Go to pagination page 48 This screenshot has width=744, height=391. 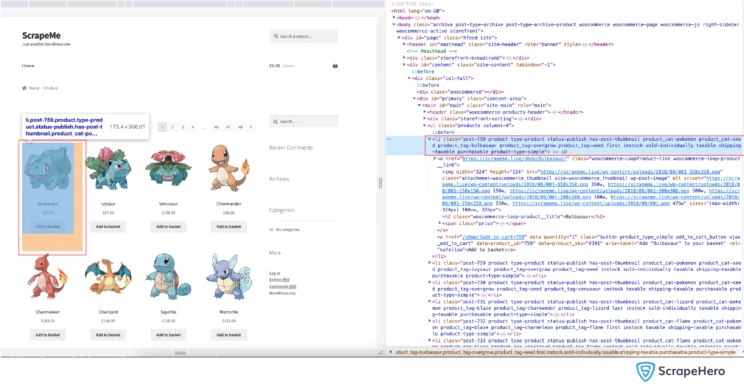[240, 127]
